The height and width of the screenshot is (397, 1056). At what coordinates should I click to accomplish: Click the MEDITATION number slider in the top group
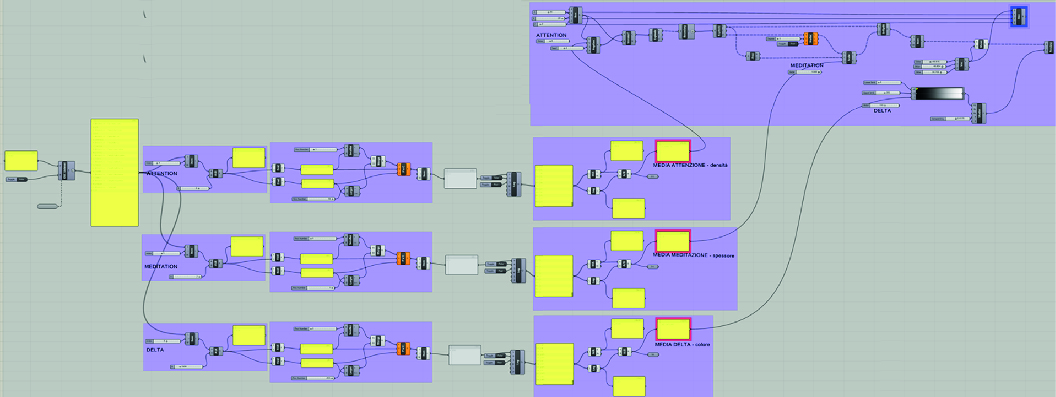(805, 71)
